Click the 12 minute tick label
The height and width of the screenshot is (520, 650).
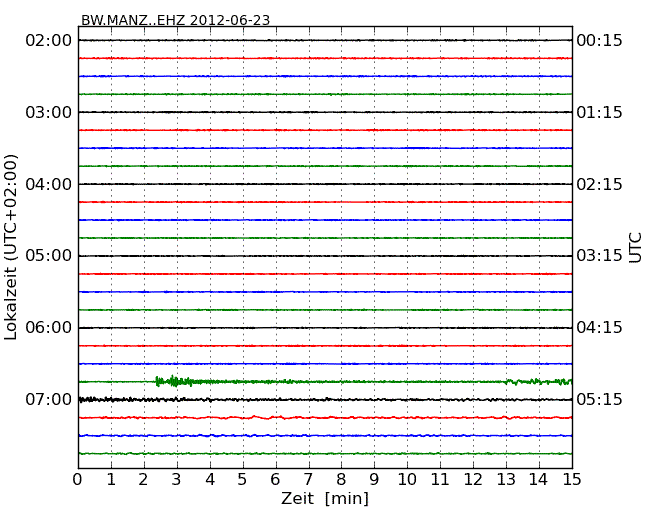point(473,480)
